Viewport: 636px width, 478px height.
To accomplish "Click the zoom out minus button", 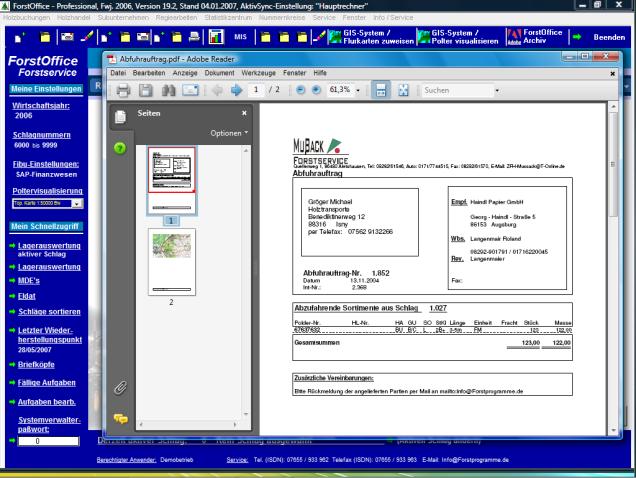I will point(301,90).
